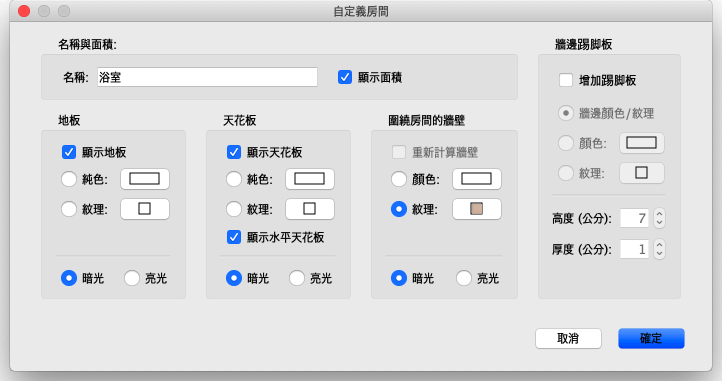Click the disabled 重新計算牆壁 checkbox
Screen dimensions: 722x381
[x=399, y=152]
